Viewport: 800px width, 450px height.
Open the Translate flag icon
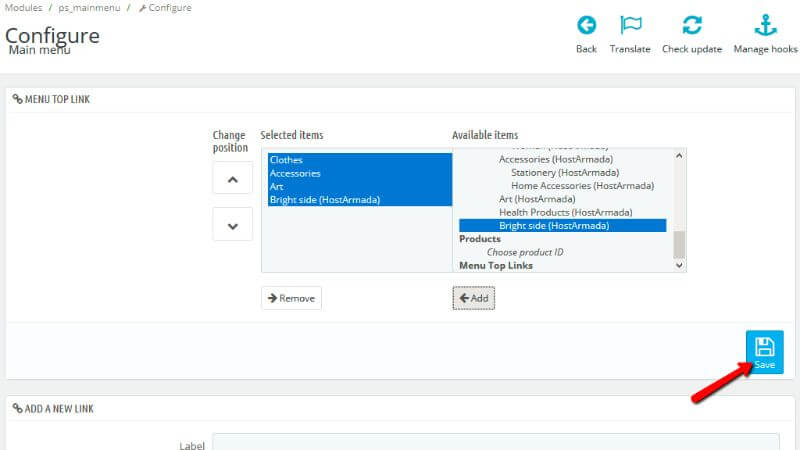[631, 25]
